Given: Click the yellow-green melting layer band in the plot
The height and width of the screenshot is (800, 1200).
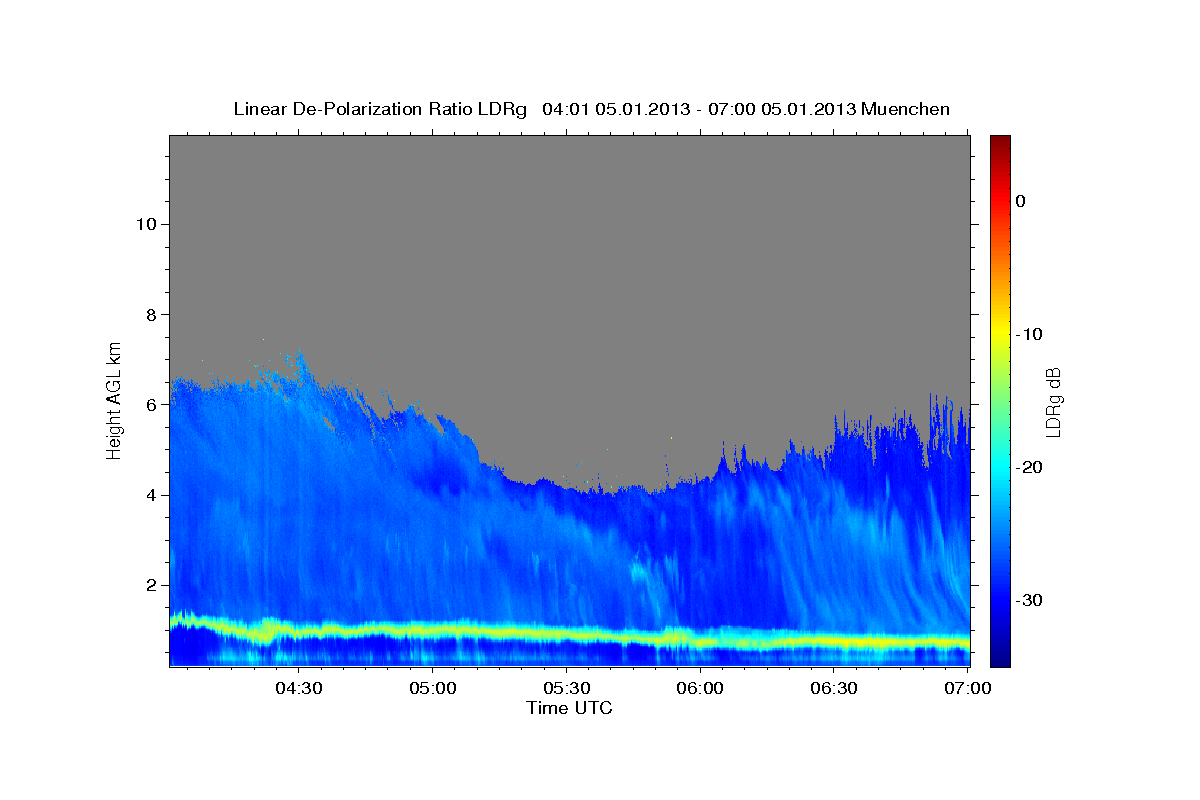Looking at the screenshot, I should point(569,633).
